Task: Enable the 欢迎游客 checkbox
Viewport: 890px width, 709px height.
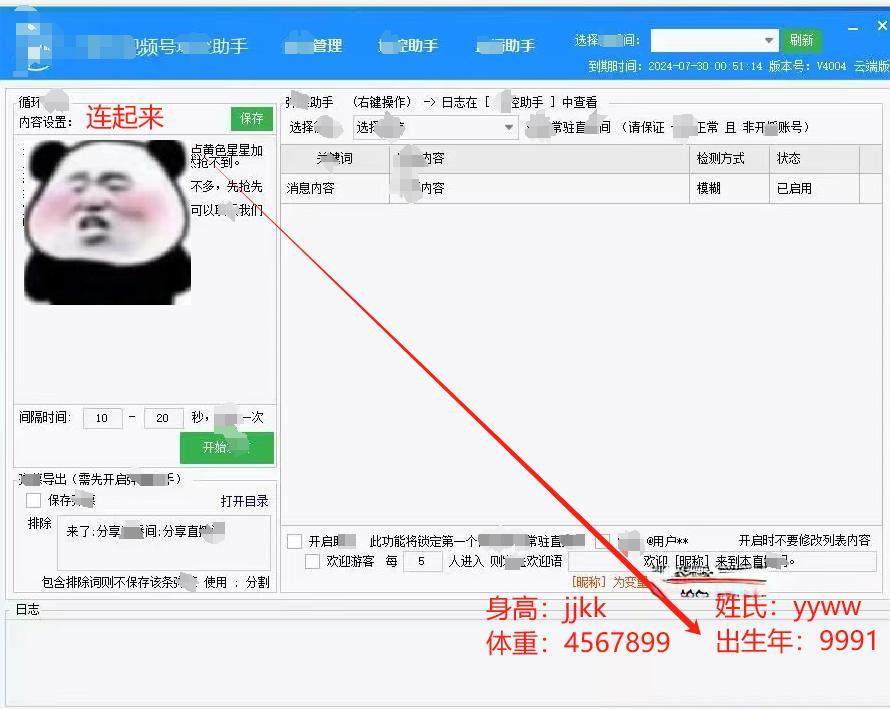Action: click(x=313, y=562)
